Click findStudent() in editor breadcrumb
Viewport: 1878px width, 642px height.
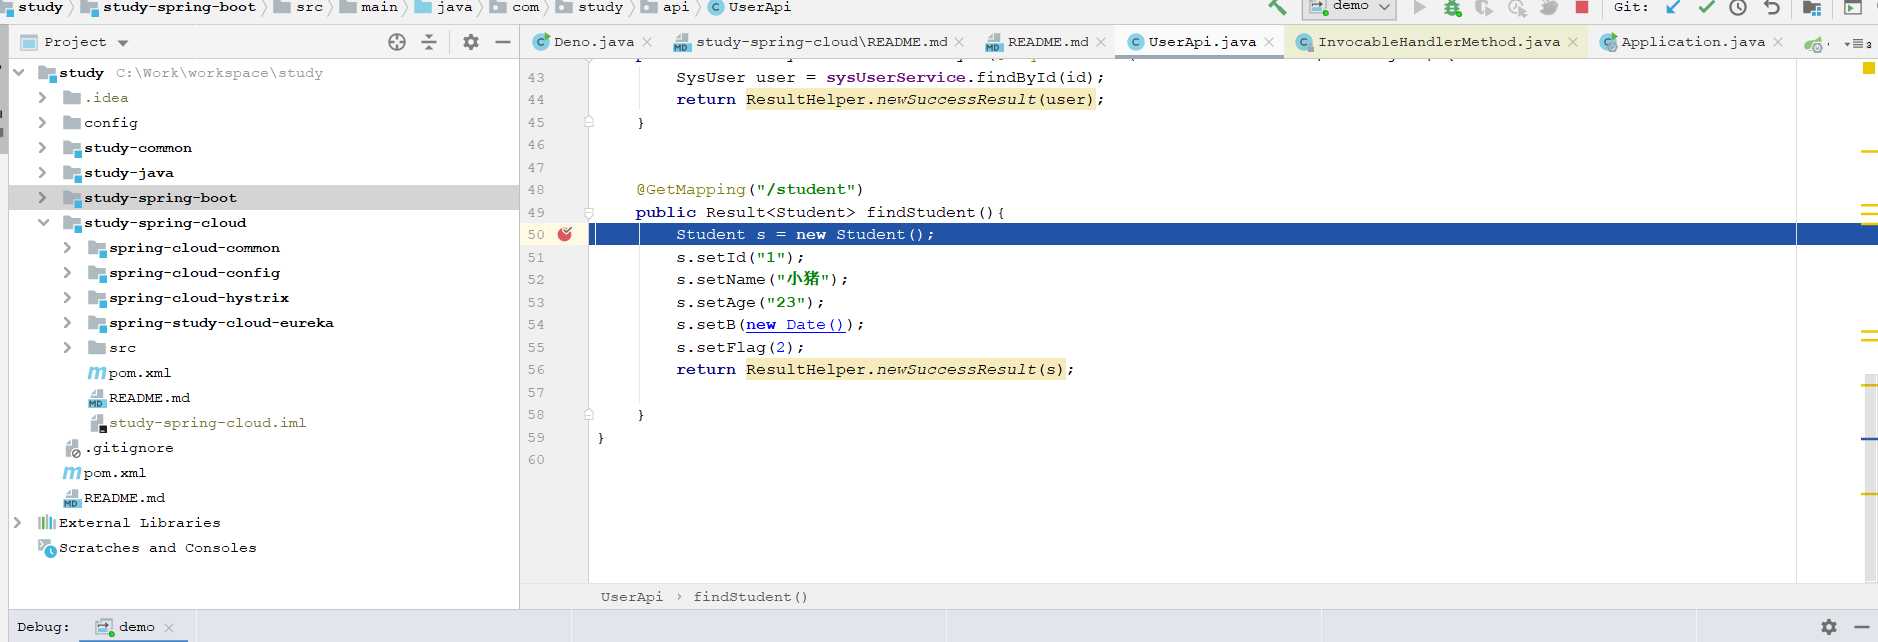[x=750, y=597]
